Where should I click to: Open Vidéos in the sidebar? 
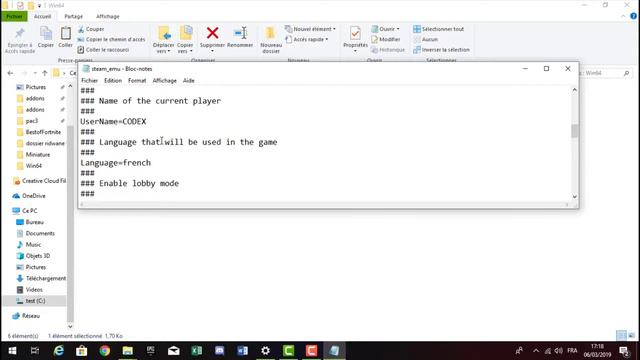[x=29, y=289]
